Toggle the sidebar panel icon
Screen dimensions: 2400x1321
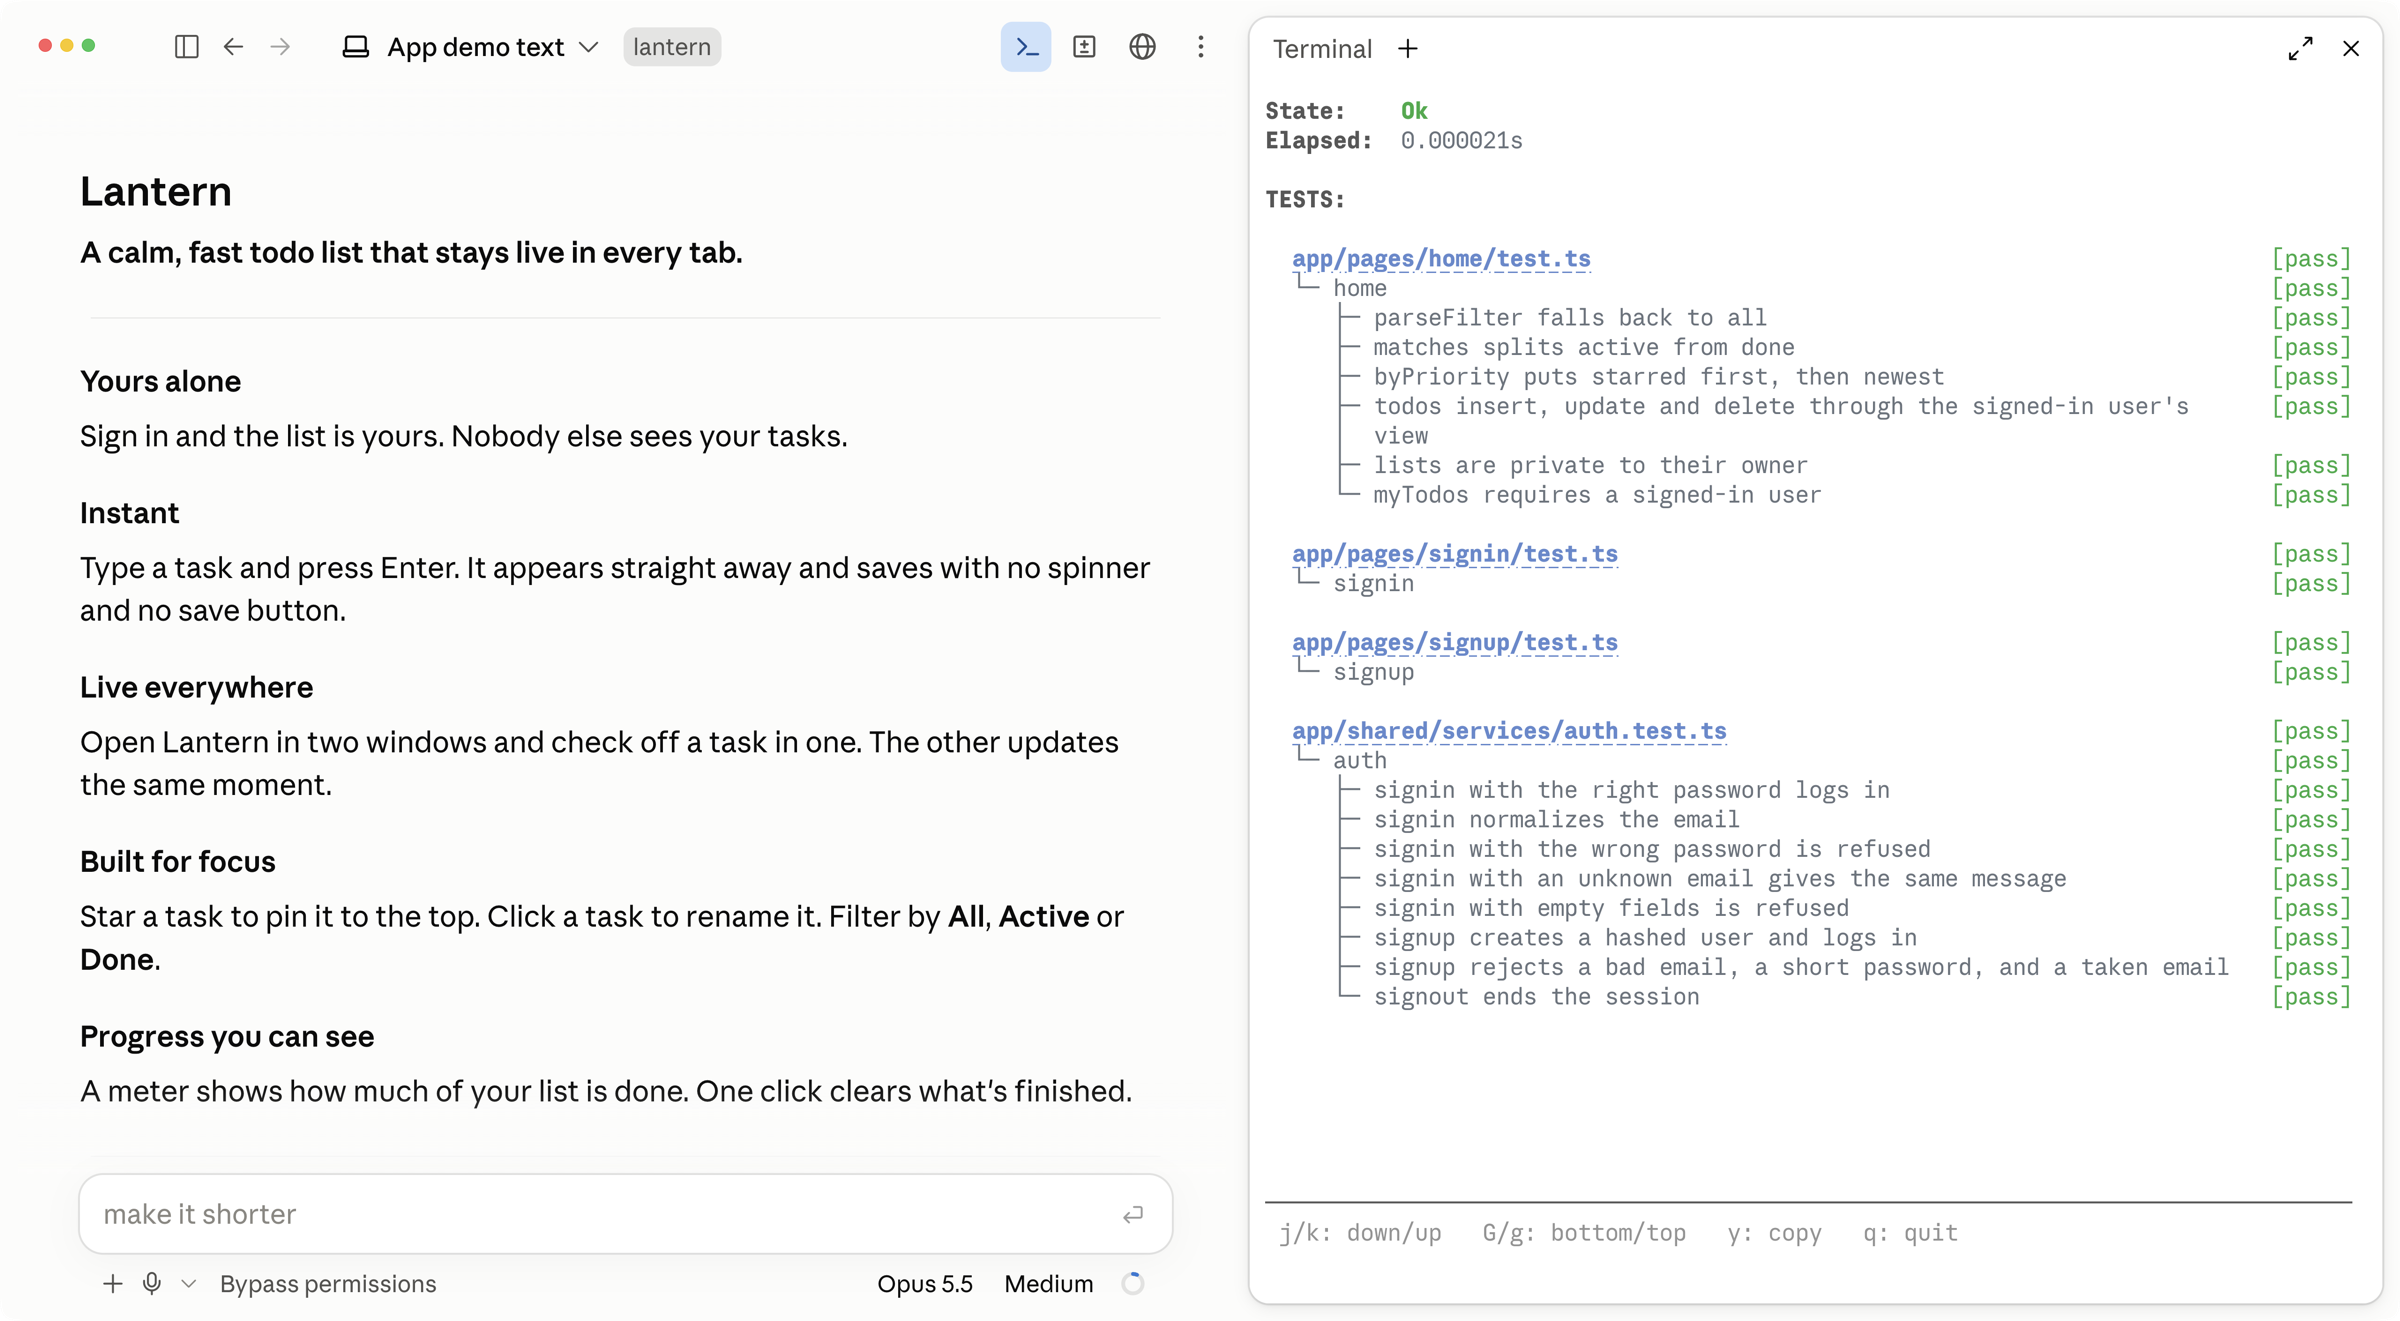point(186,47)
